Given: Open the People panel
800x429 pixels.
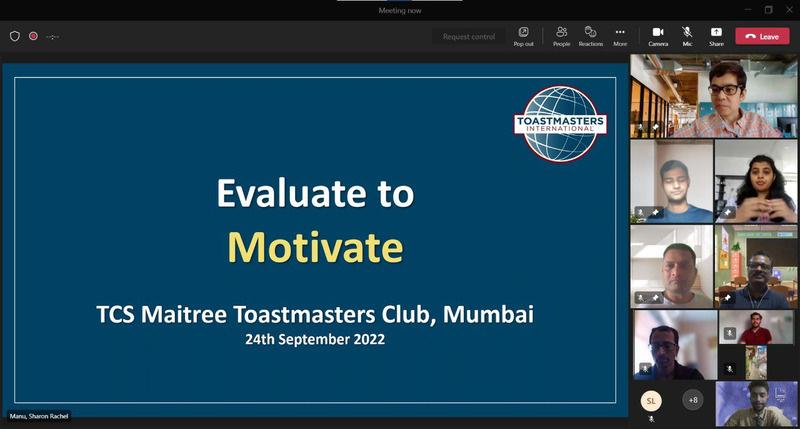Looking at the screenshot, I should click(x=561, y=37).
